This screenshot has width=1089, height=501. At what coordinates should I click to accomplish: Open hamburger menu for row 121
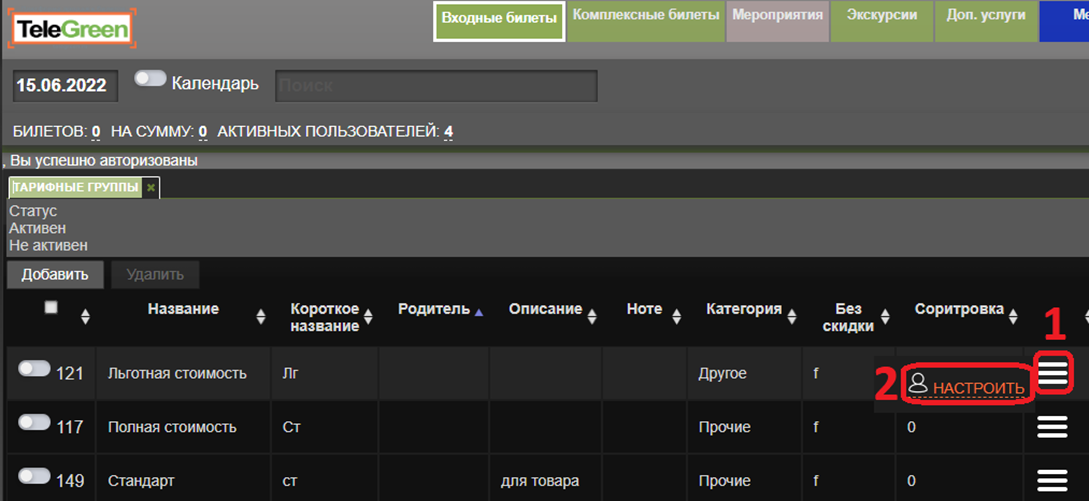(1053, 373)
